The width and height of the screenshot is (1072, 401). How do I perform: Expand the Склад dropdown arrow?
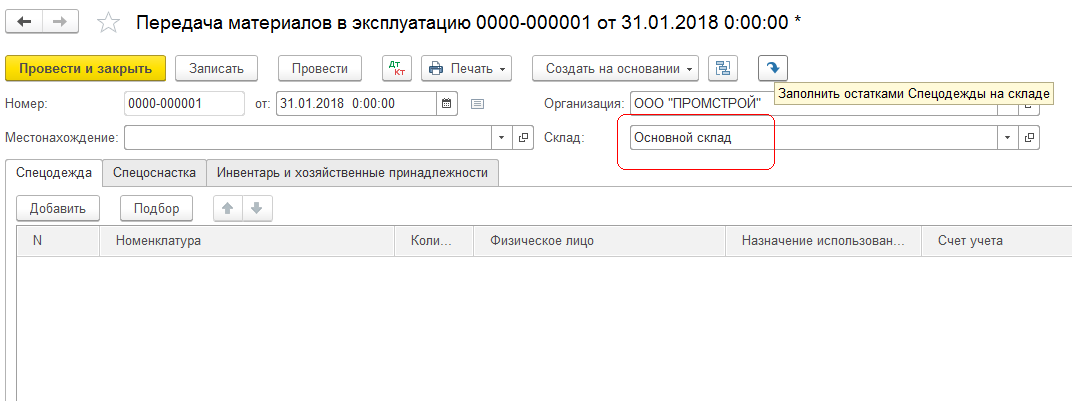coord(1008,138)
